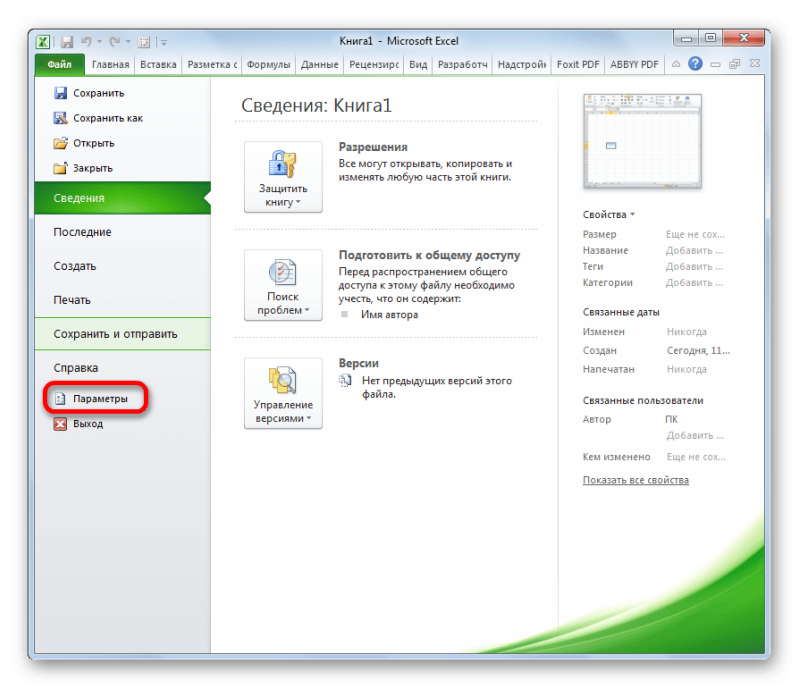Viewport: 800px width, 689px height.
Task: Click the Сведения: Книга1 heading
Action: (316, 105)
